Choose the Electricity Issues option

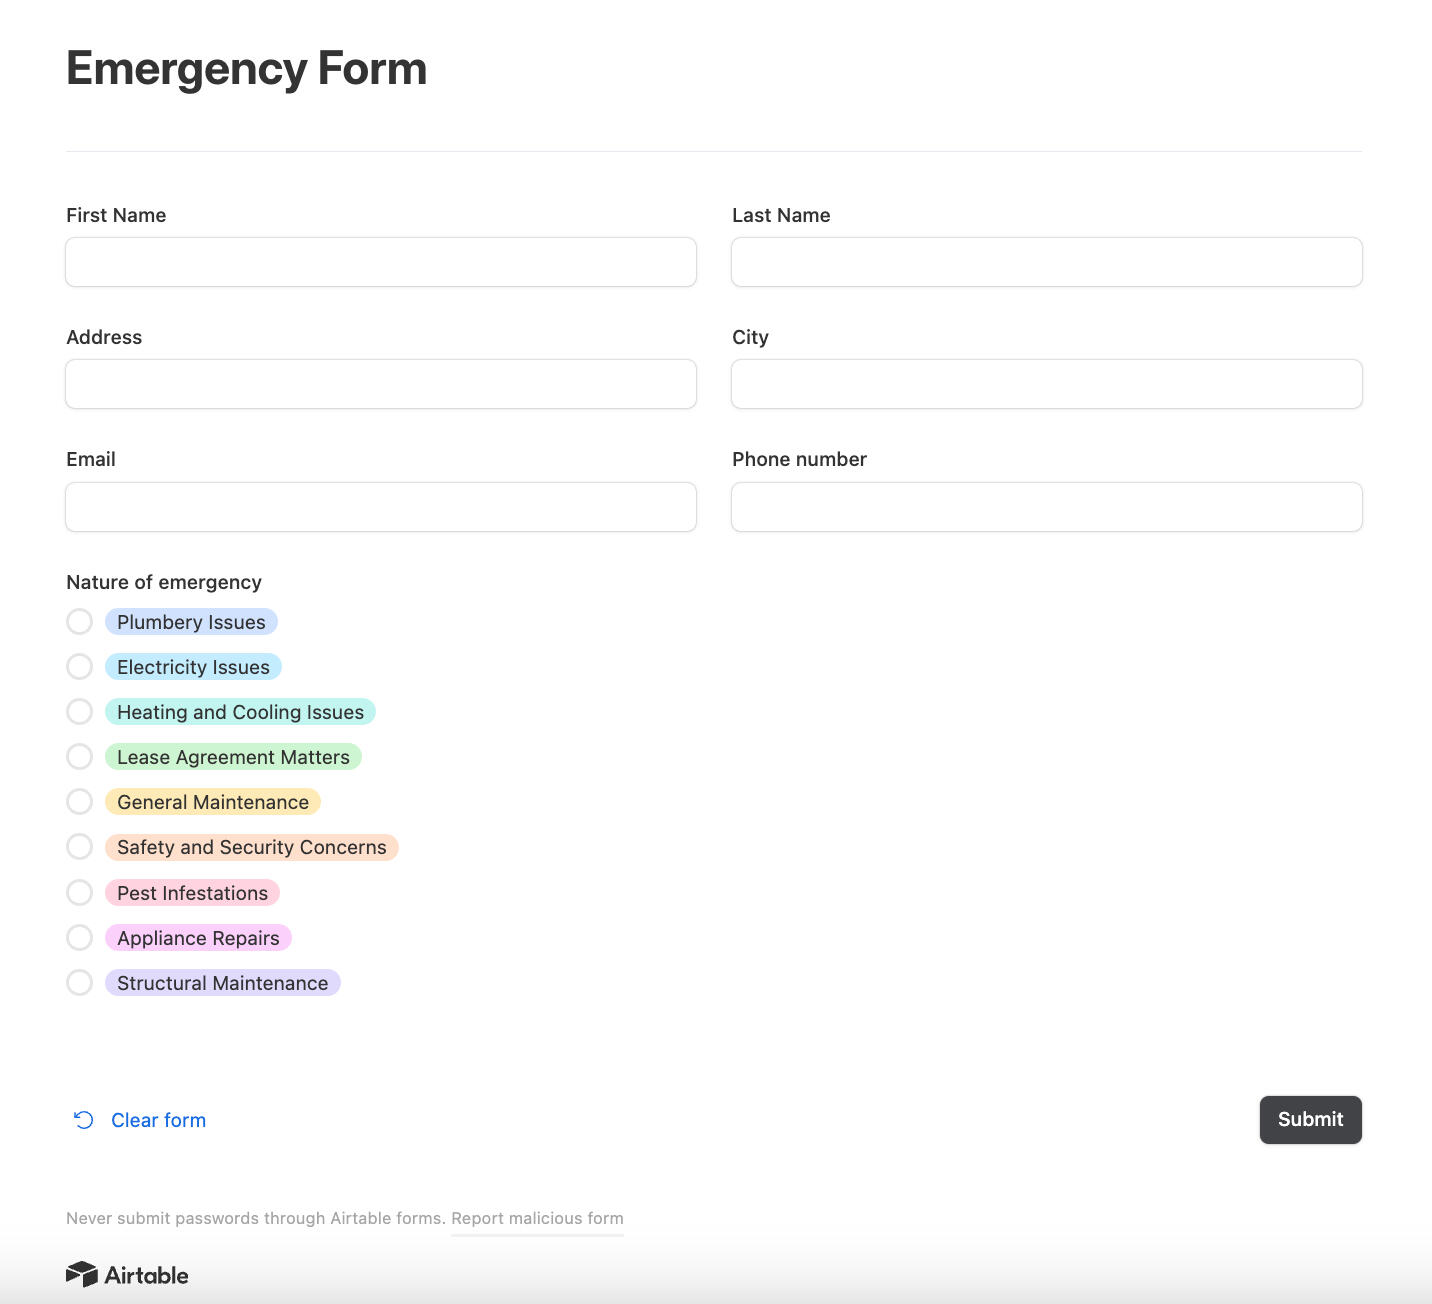point(80,667)
